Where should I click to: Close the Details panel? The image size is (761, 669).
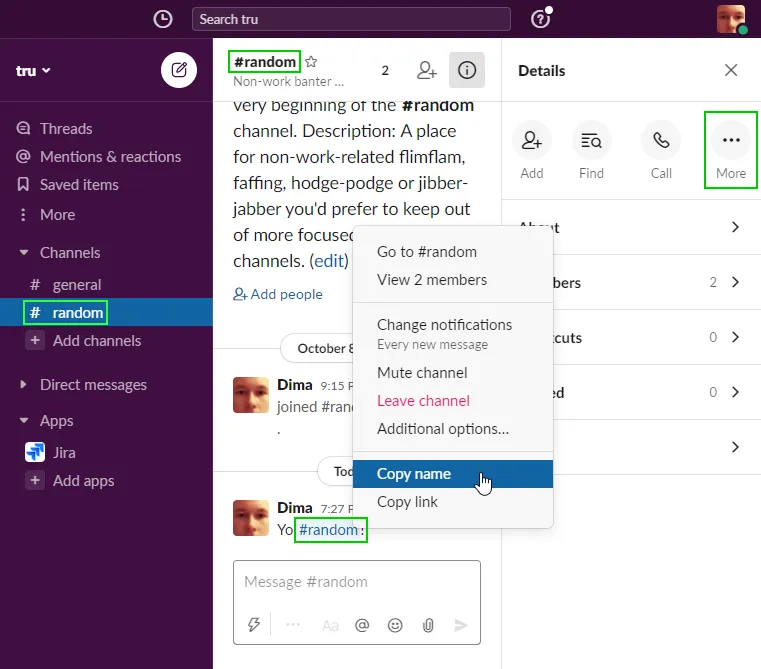tap(730, 70)
